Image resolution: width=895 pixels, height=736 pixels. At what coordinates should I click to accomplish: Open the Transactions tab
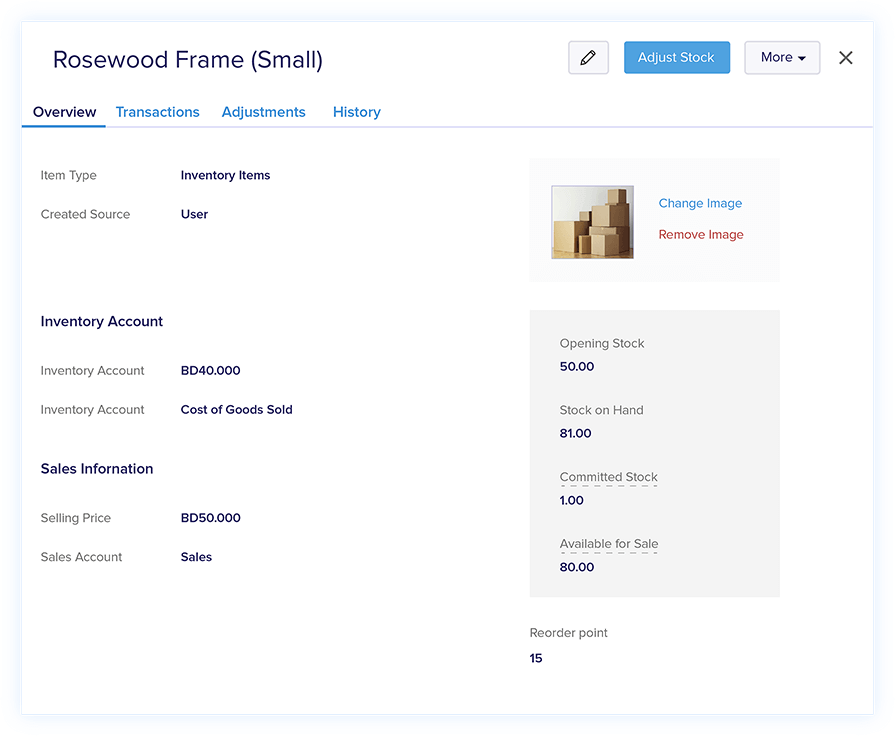tap(158, 112)
